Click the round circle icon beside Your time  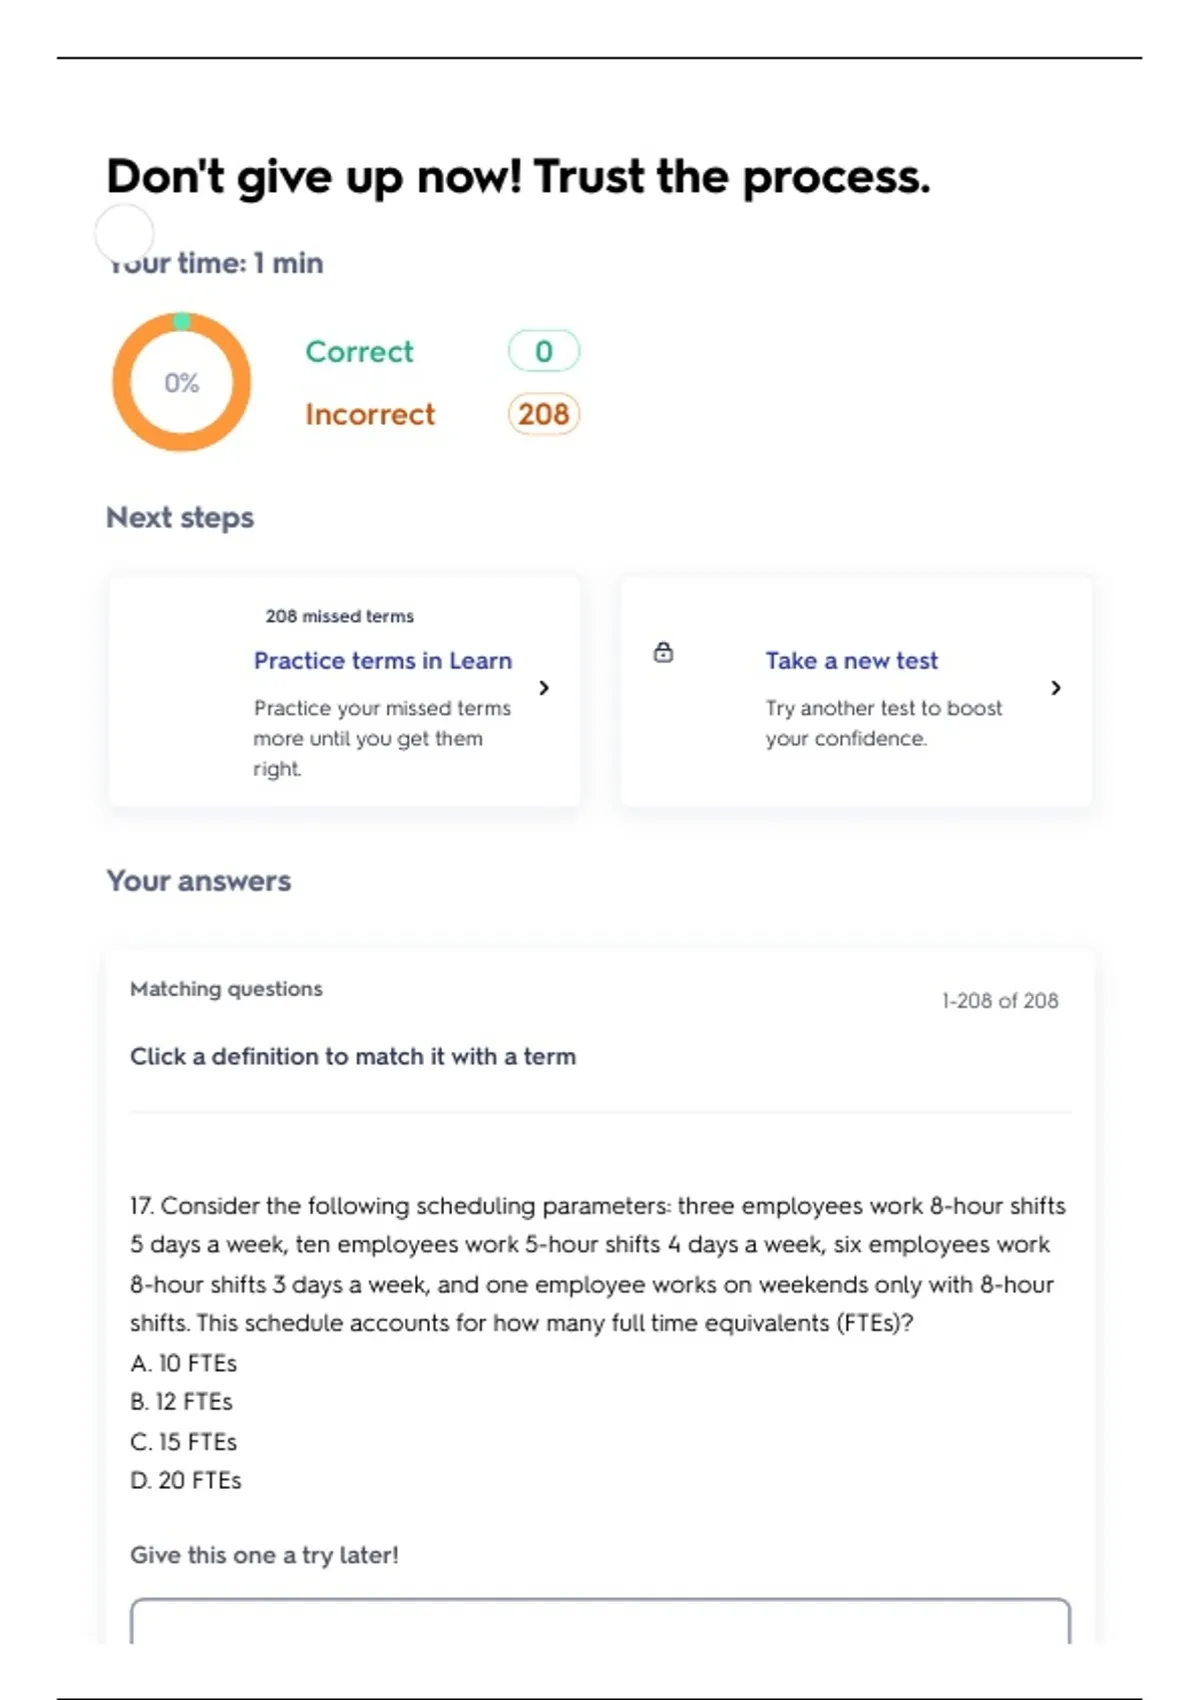(x=124, y=233)
